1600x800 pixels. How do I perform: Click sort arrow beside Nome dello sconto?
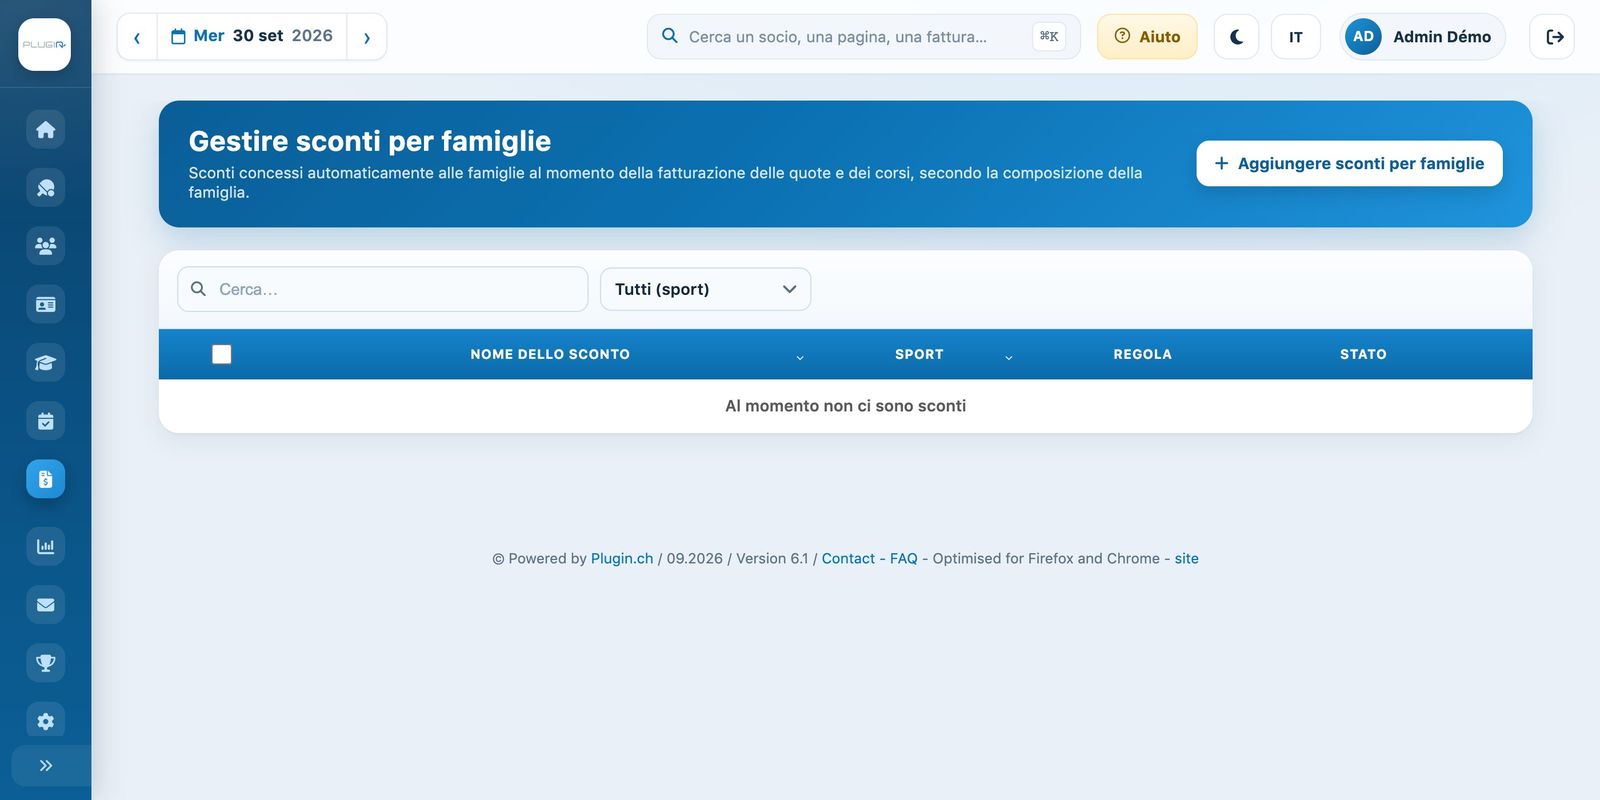pyautogui.click(x=800, y=357)
